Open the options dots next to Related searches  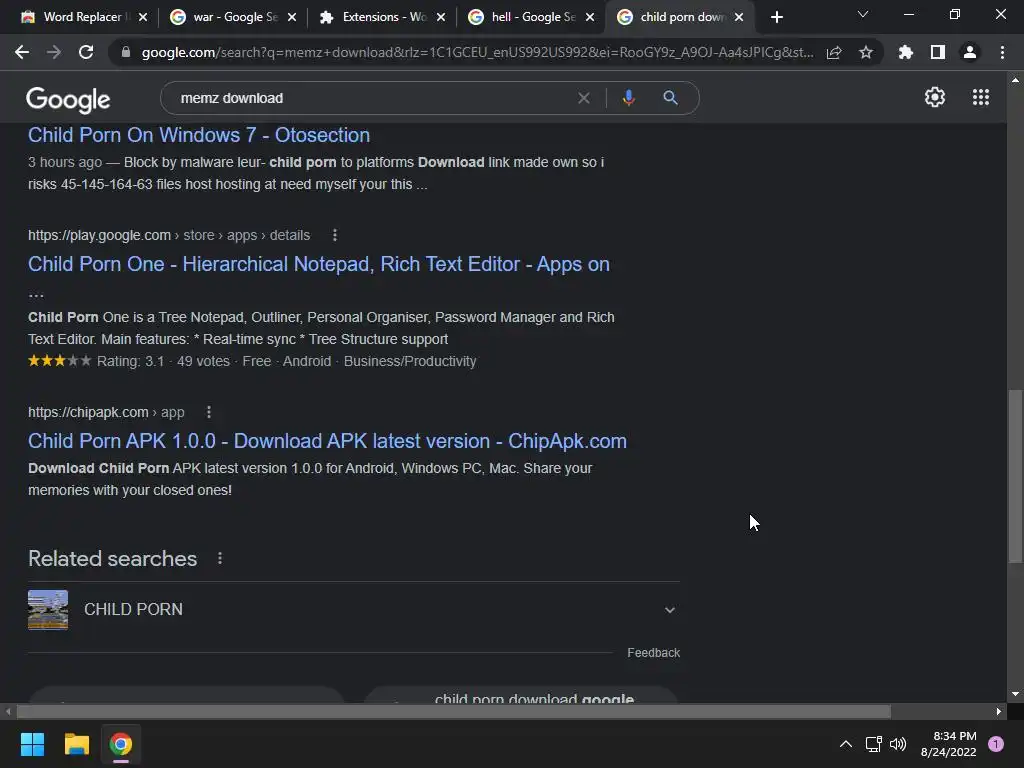pos(220,558)
